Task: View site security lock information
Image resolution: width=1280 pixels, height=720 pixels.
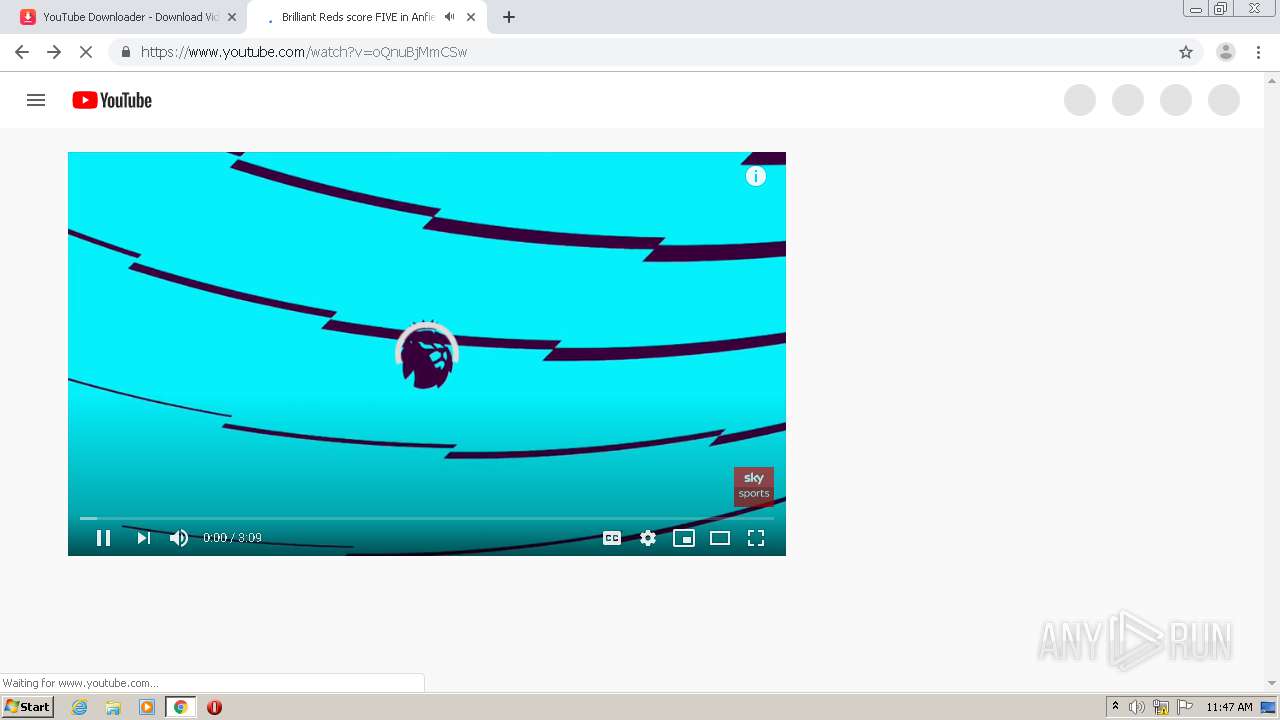Action: (125, 52)
